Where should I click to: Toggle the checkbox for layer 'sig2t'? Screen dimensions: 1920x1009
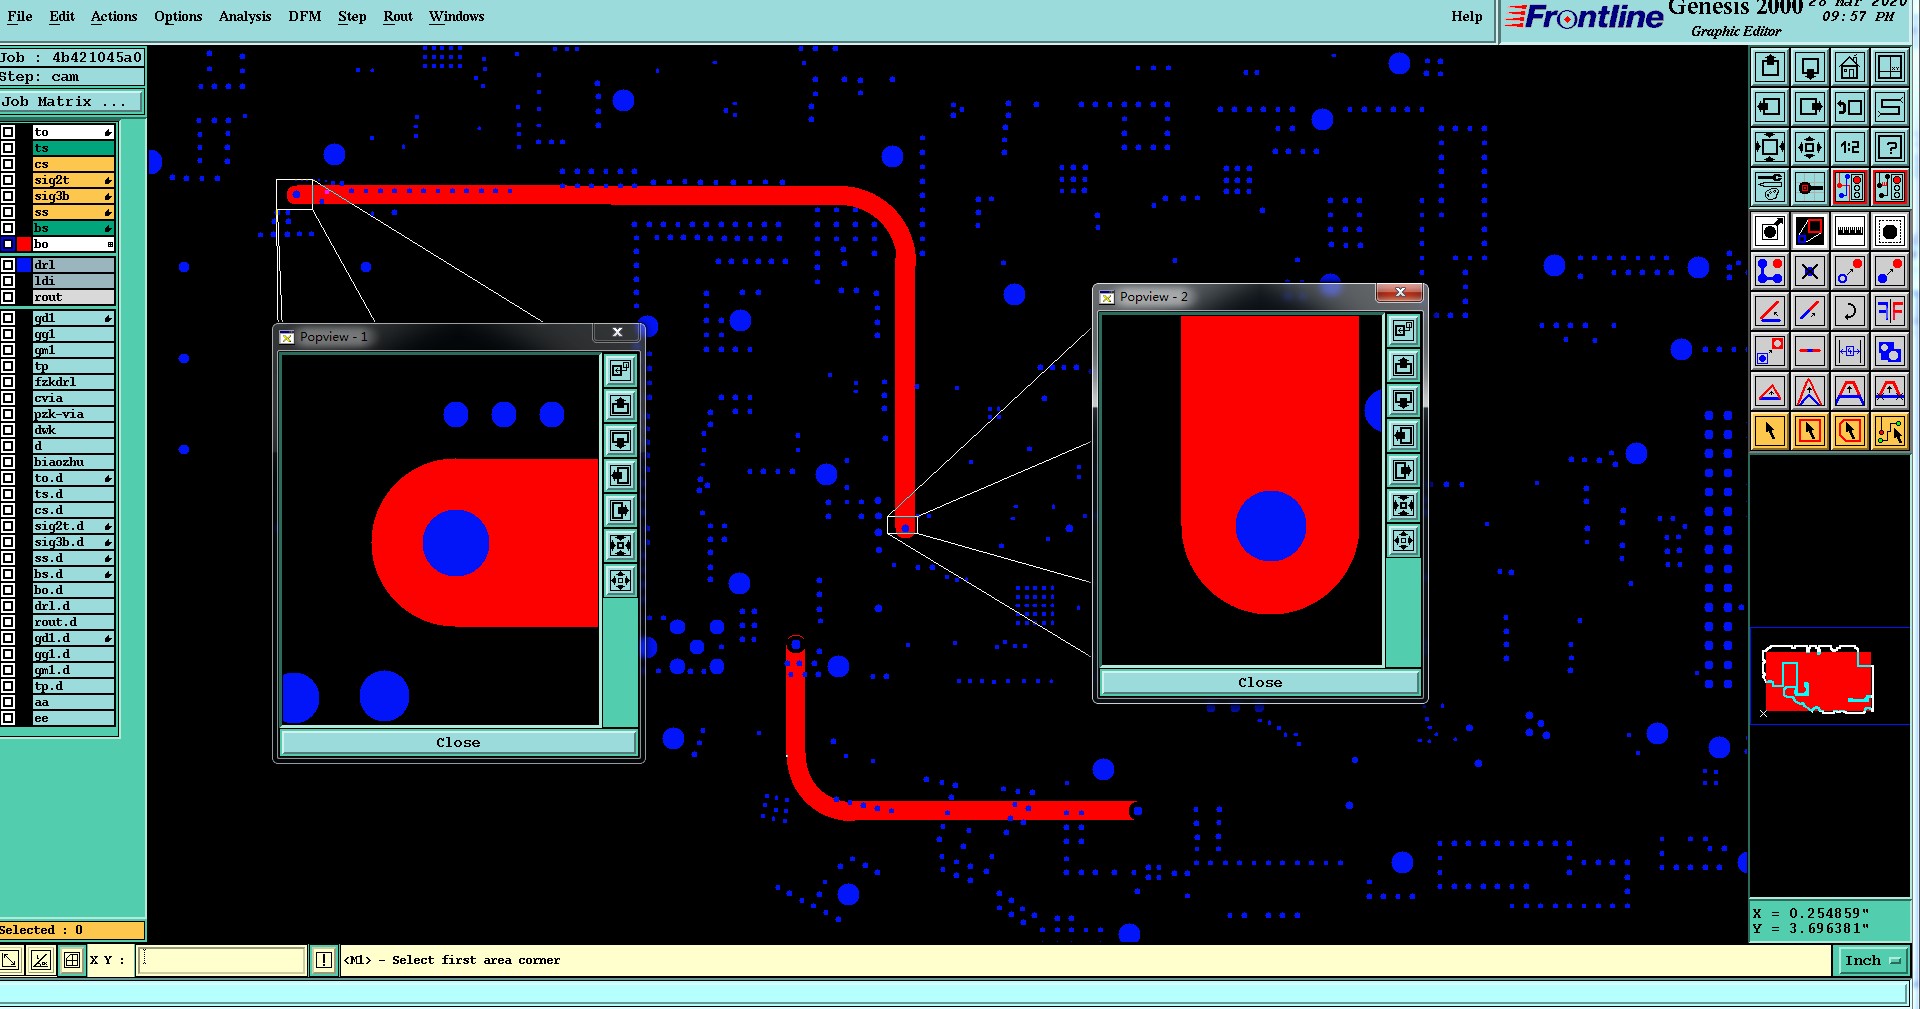8,180
